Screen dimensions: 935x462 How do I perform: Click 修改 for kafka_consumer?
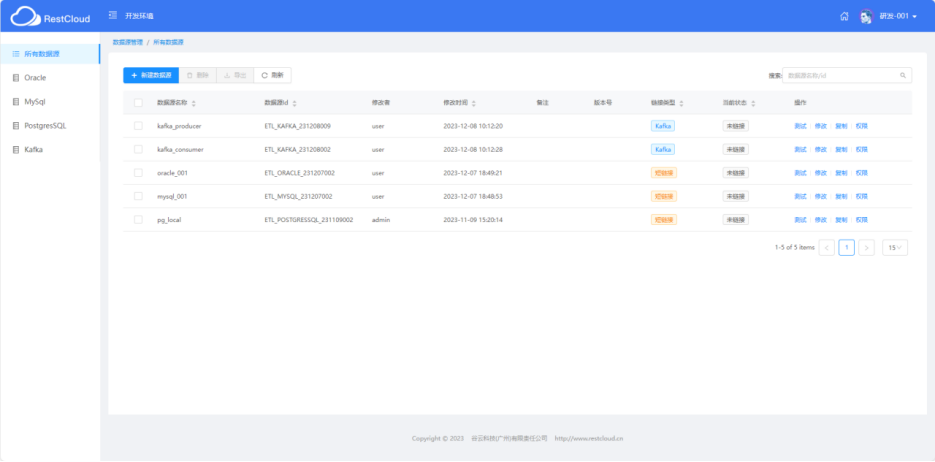(821, 149)
